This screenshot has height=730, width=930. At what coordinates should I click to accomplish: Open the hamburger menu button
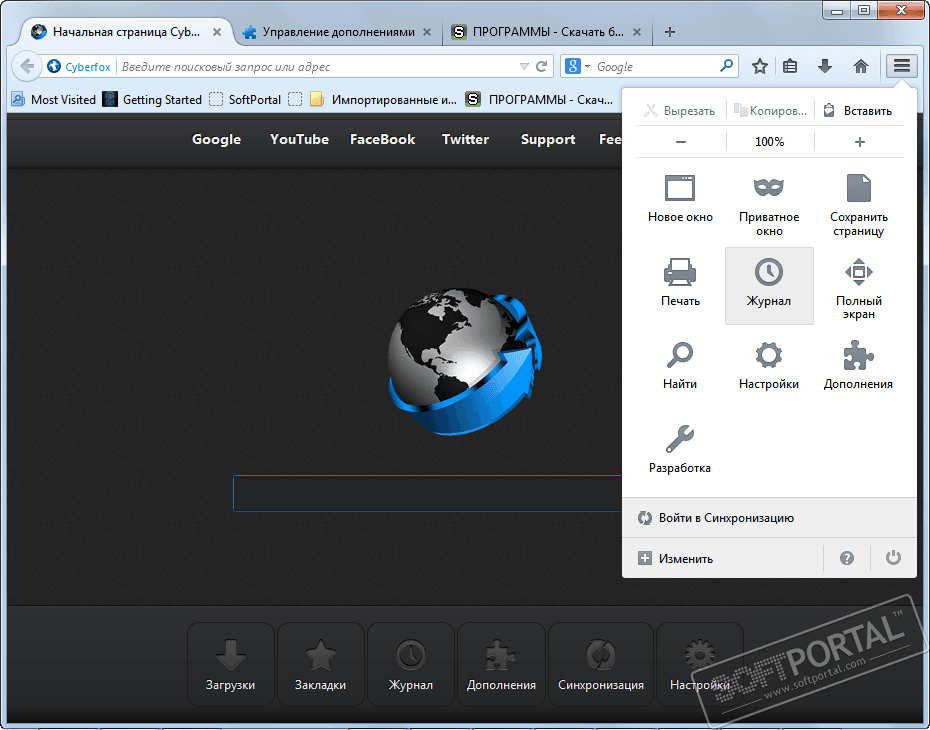pos(902,66)
